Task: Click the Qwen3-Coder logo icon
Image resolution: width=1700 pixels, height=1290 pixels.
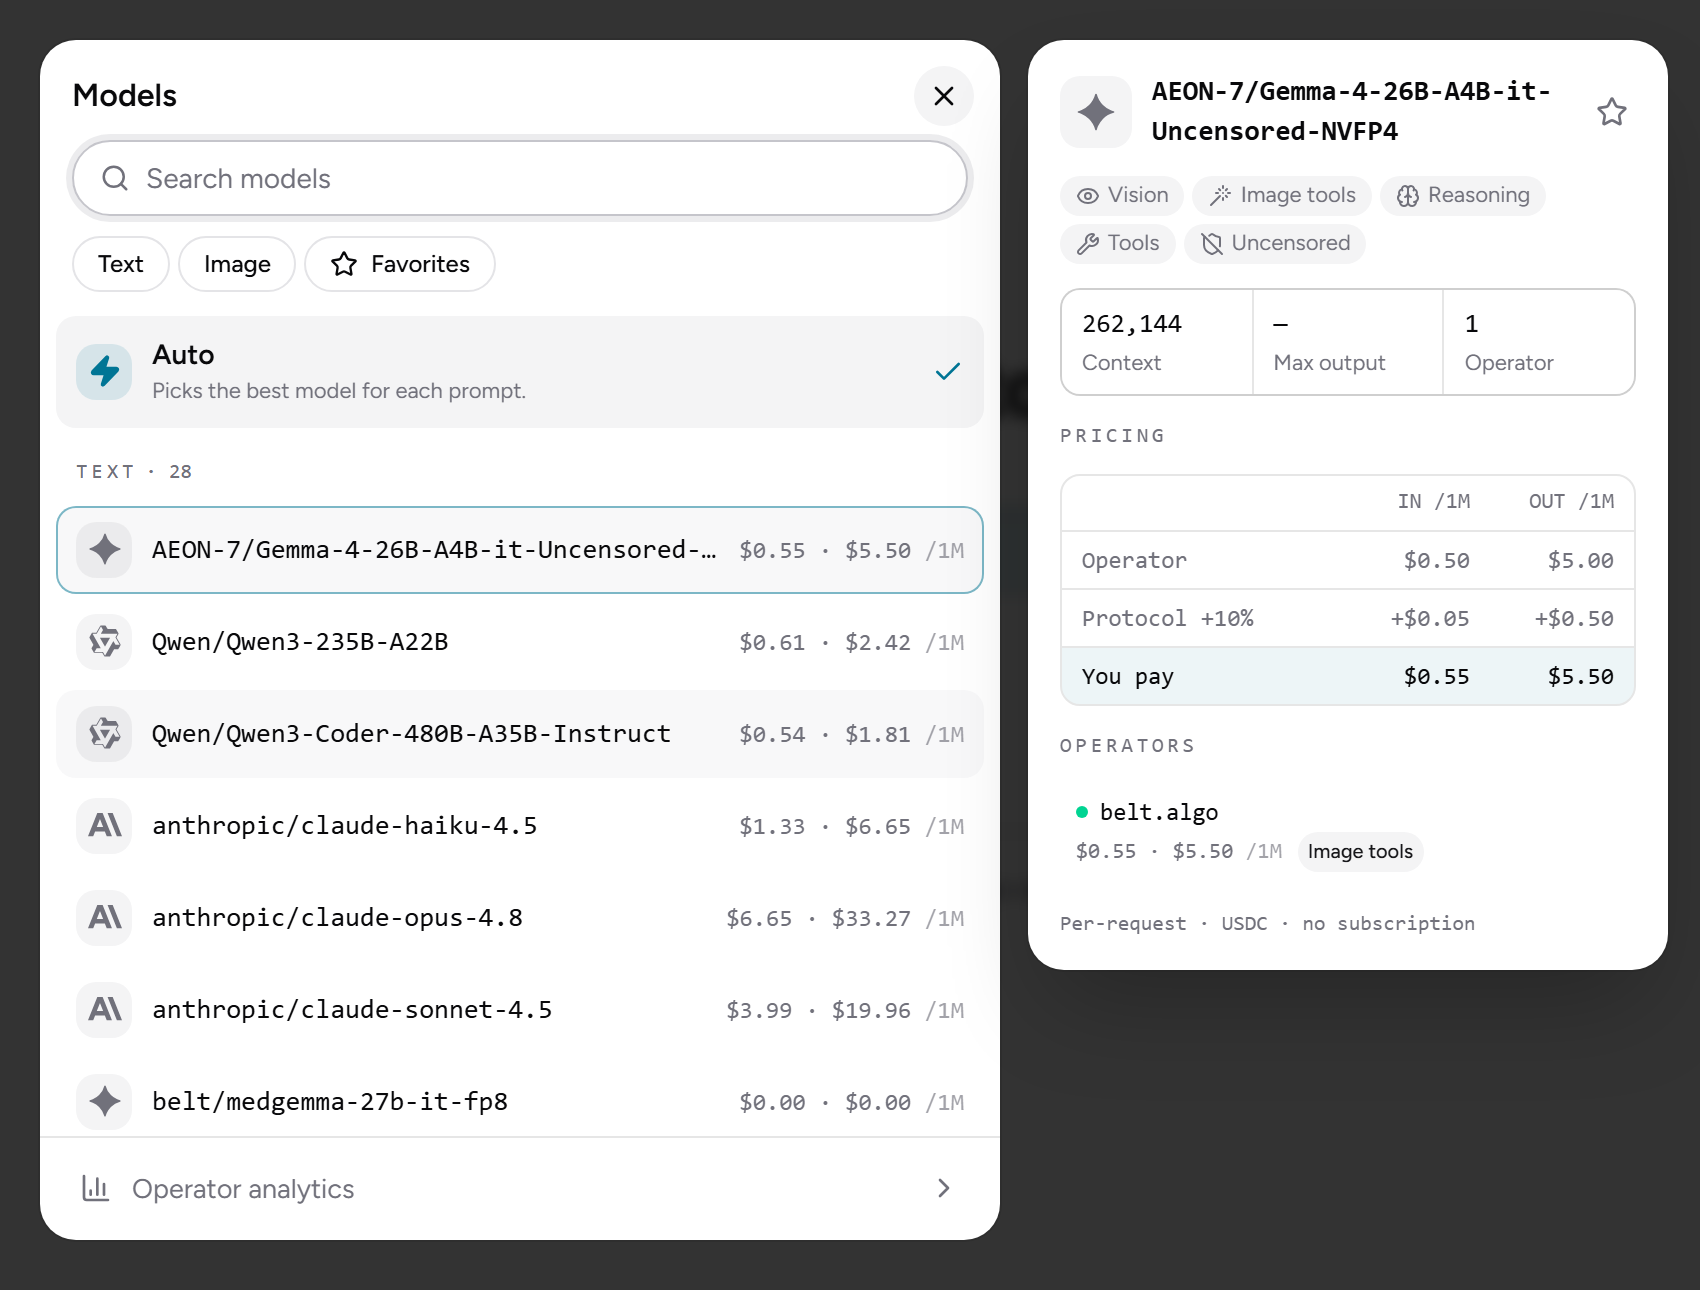Action: [104, 734]
